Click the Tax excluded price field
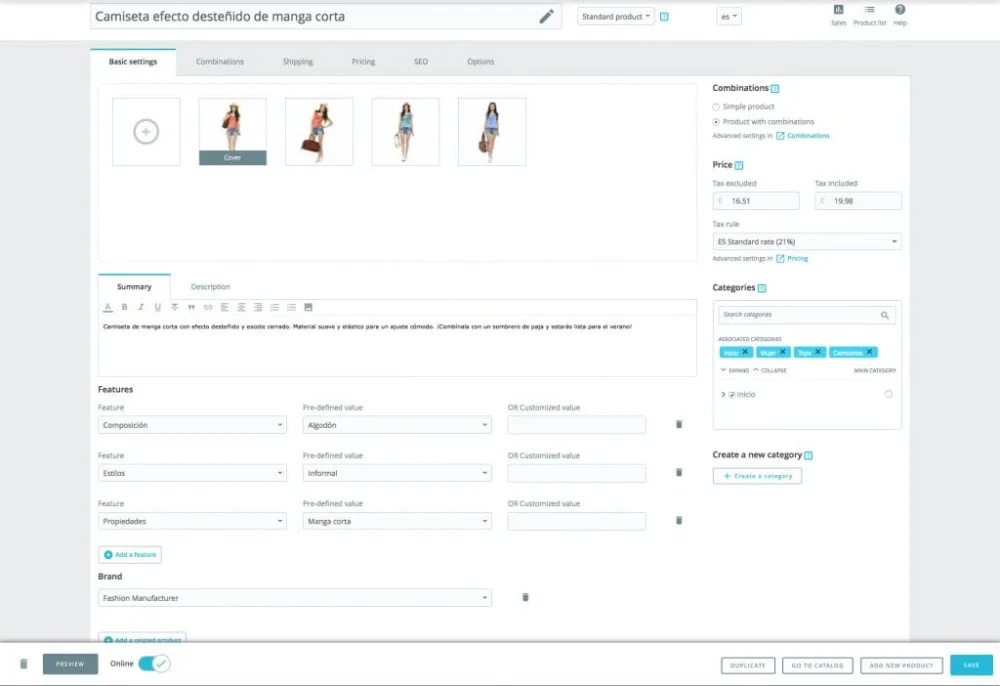Screen dimensions: 1000x686 pyautogui.click(x=756, y=201)
